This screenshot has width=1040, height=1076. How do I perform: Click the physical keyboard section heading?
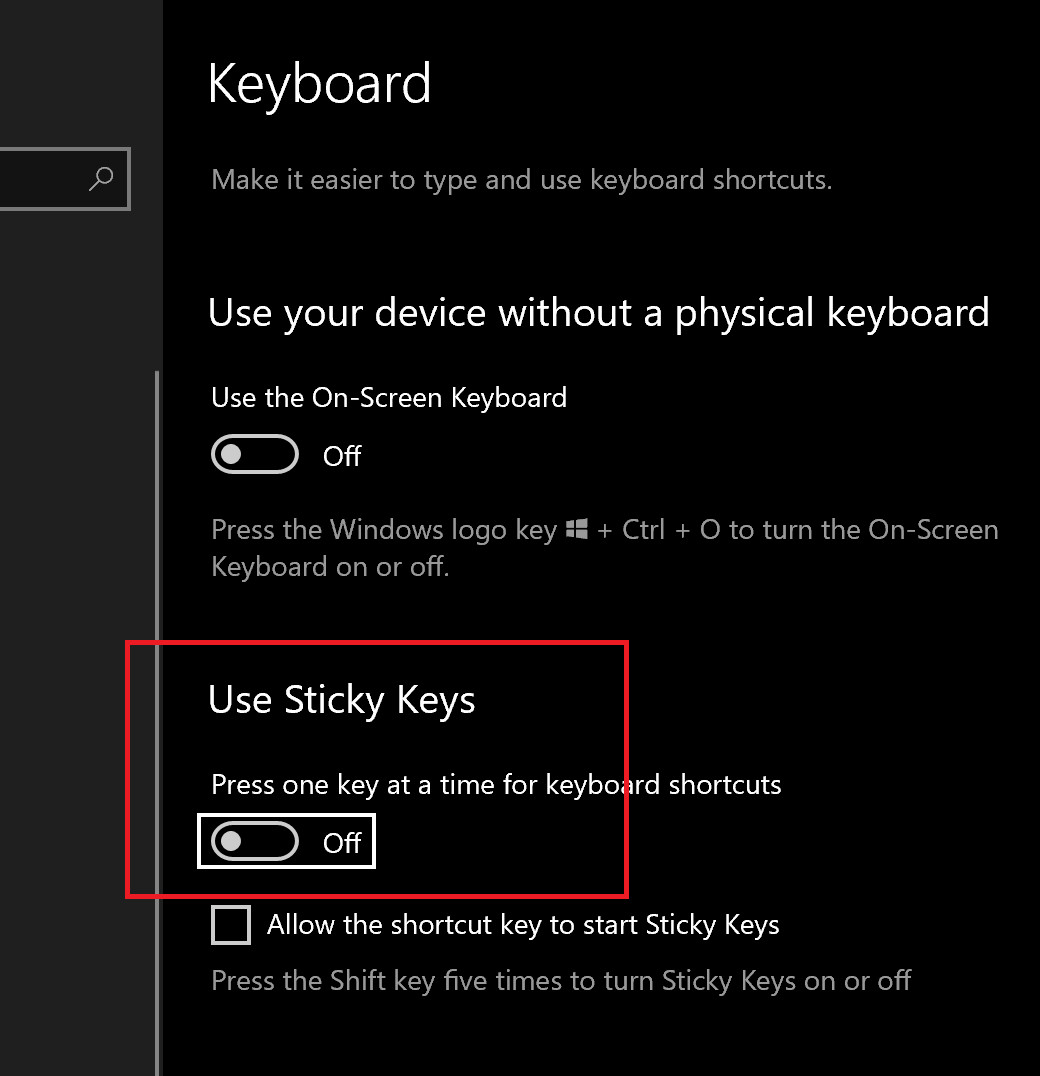click(599, 314)
